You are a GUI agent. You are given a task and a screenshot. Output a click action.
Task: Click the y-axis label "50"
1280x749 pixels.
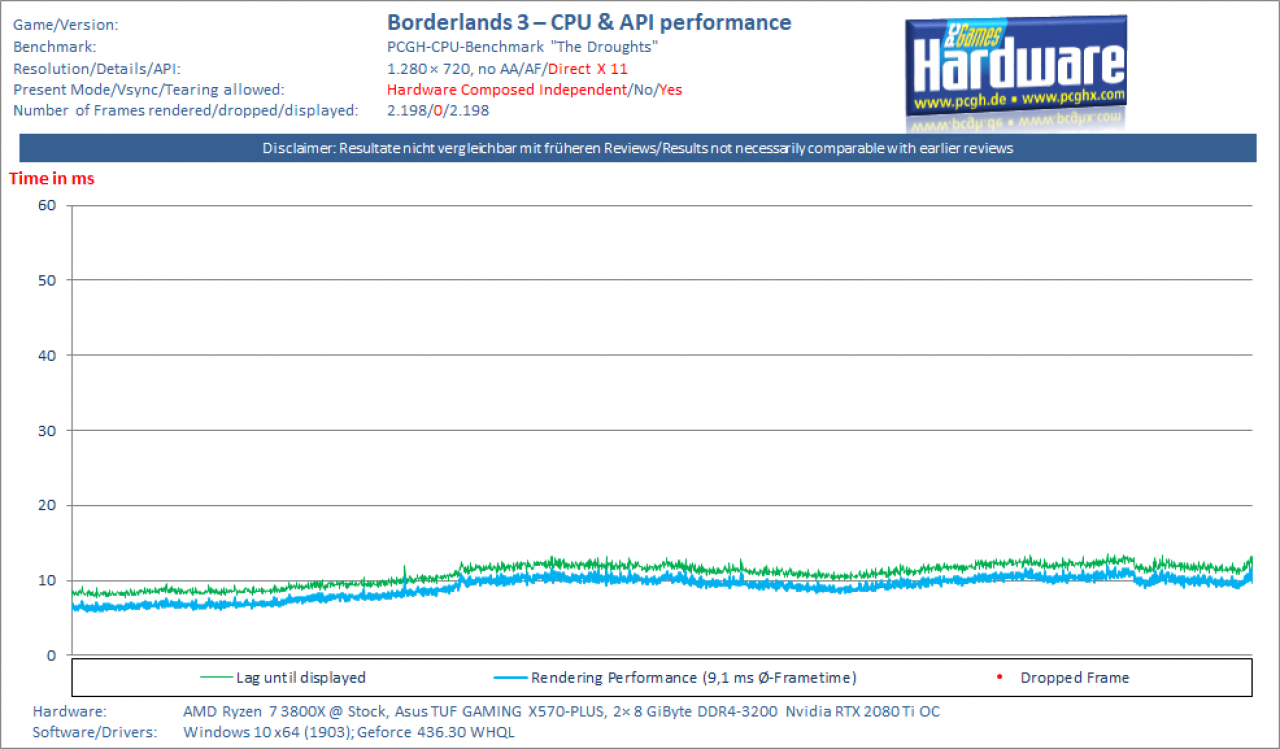coord(48,280)
